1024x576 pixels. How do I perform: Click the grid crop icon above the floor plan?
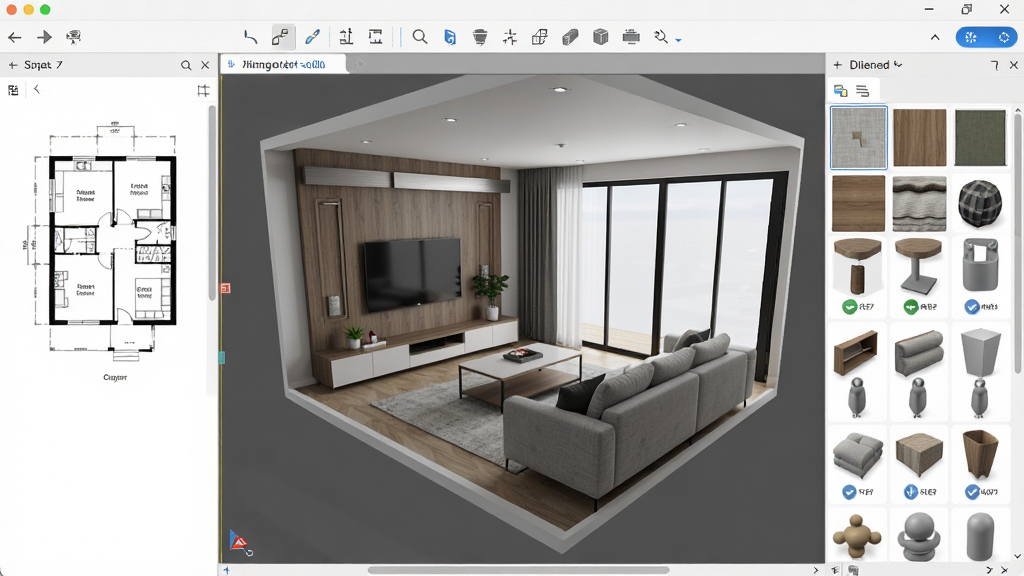click(x=203, y=91)
